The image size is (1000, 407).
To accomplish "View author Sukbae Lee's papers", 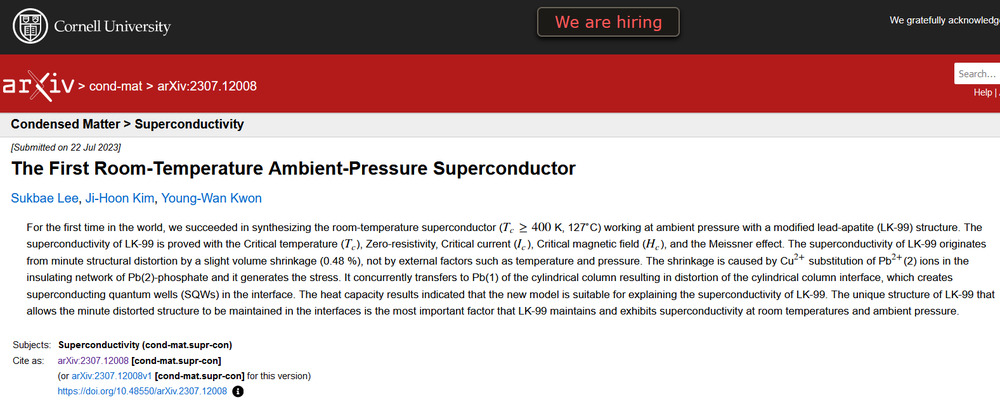I will (45, 198).
